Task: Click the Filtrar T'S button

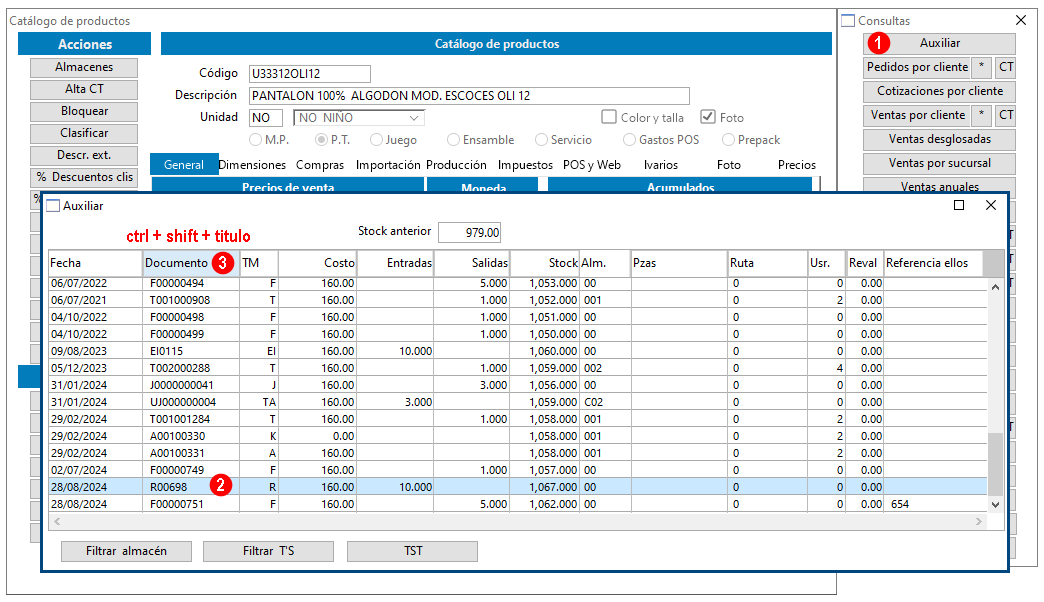Action: 268,551
